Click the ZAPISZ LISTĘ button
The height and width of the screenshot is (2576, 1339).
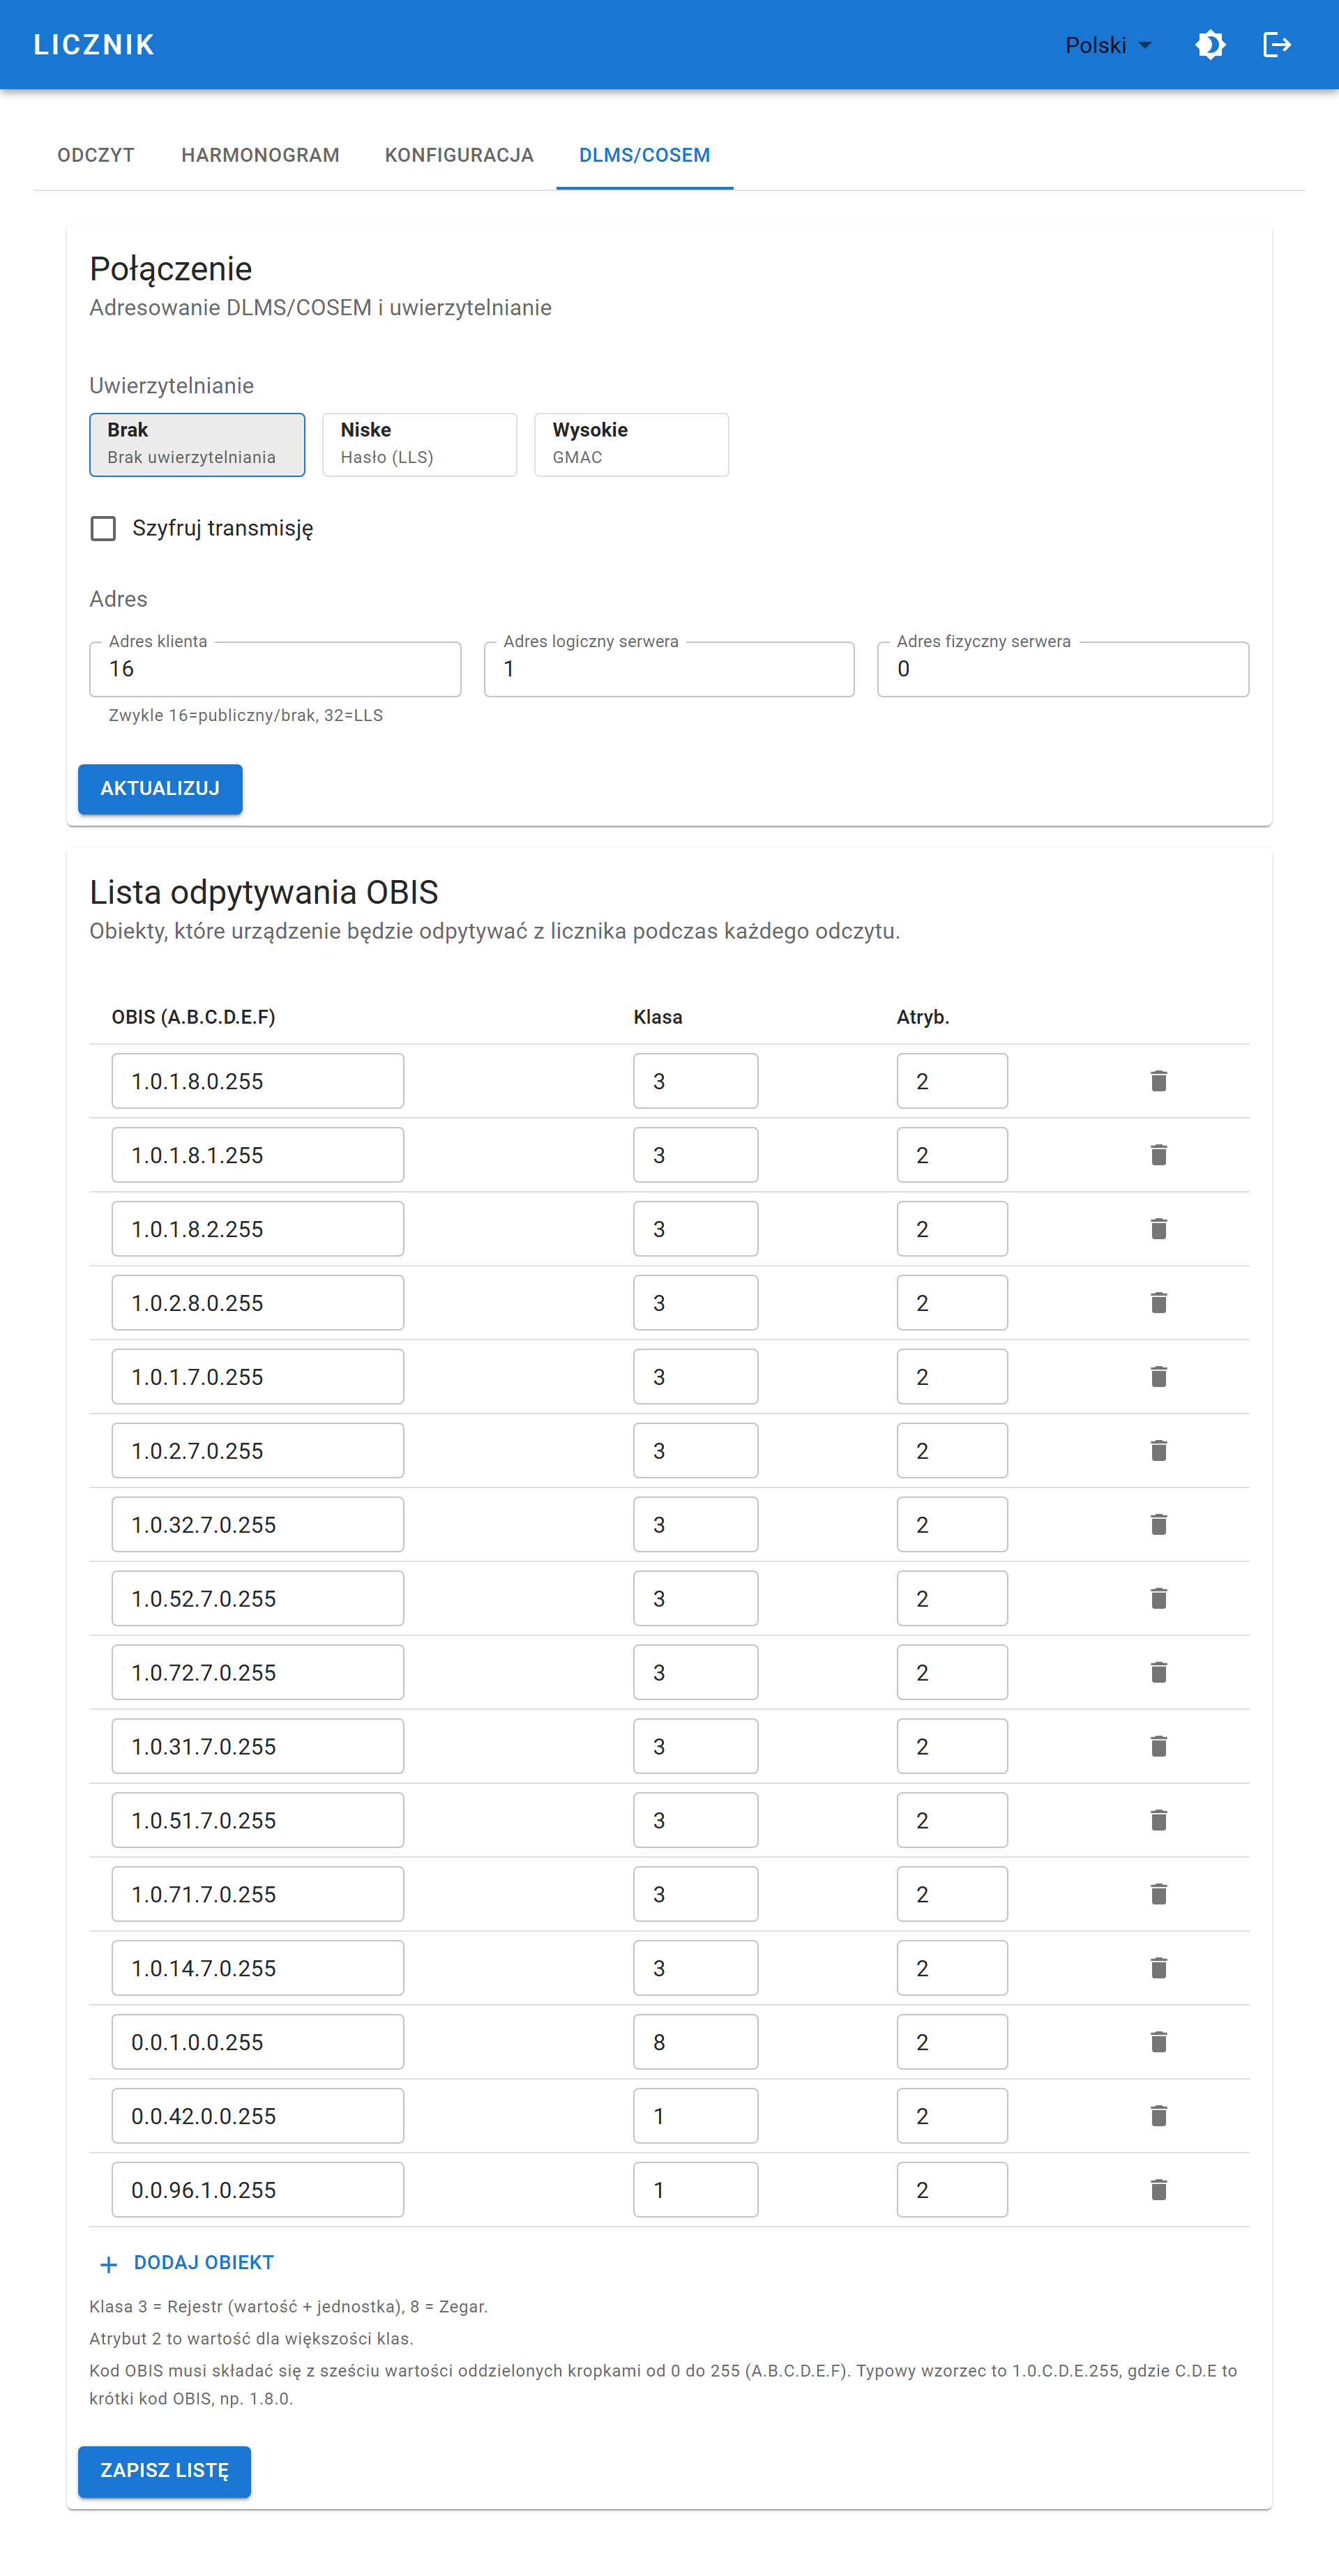point(164,2471)
